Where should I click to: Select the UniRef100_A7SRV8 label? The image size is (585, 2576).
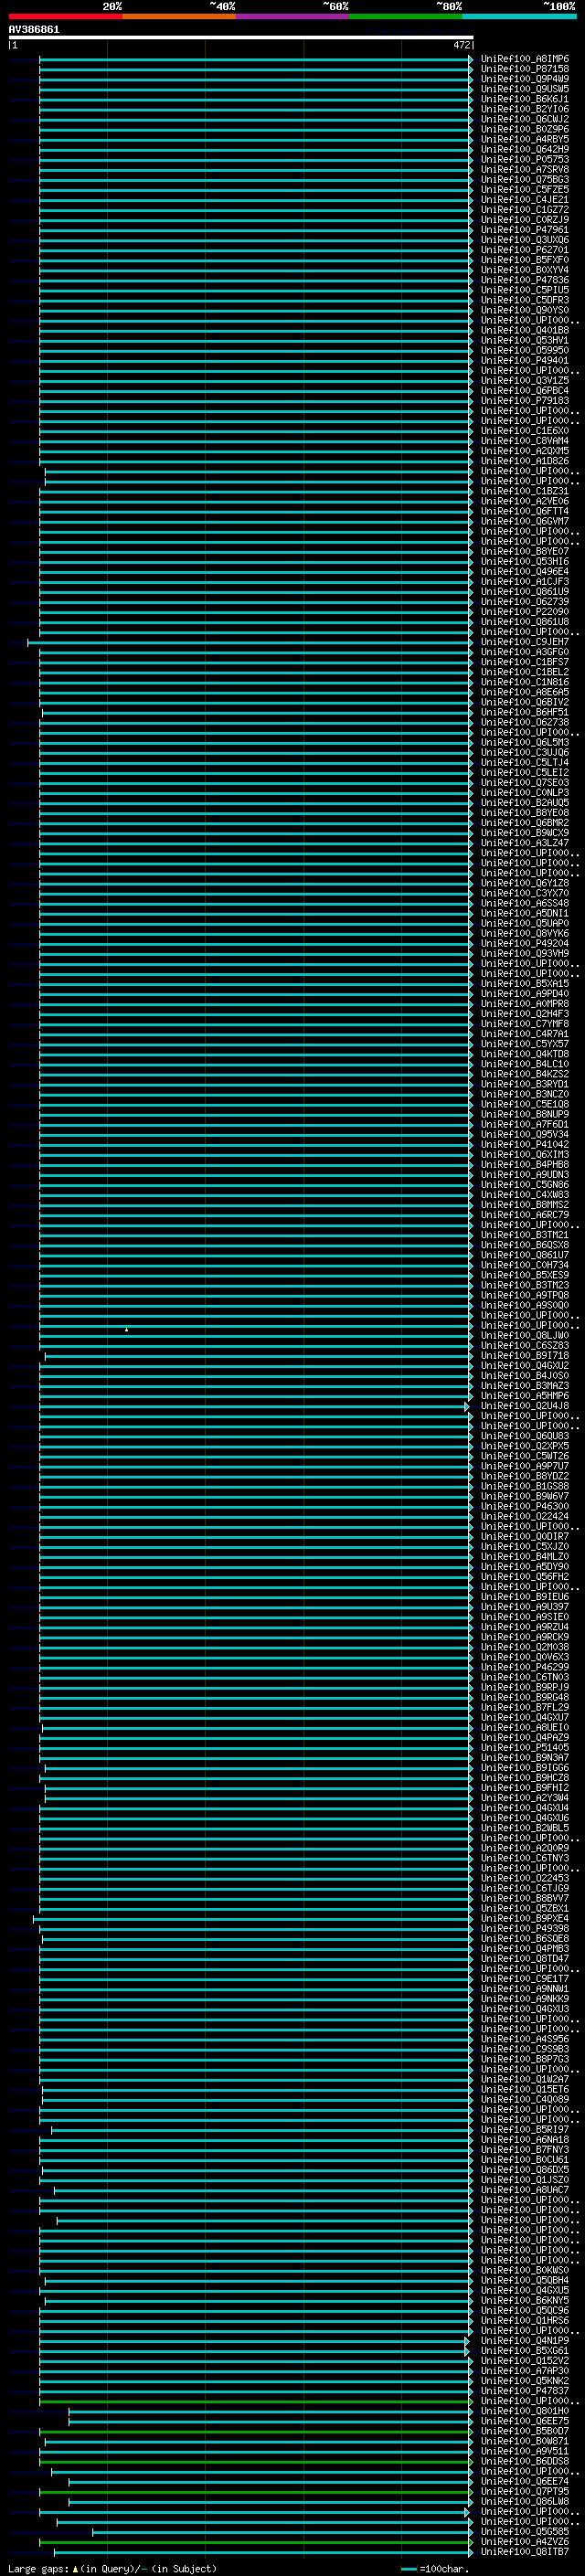click(x=525, y=169)
